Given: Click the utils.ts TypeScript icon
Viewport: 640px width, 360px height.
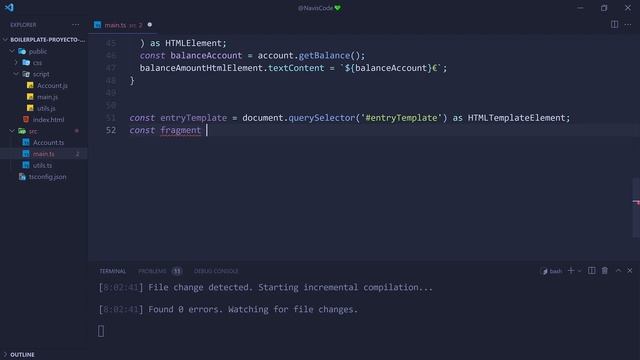Looking at the screenshot, I should tap(26, 165).
